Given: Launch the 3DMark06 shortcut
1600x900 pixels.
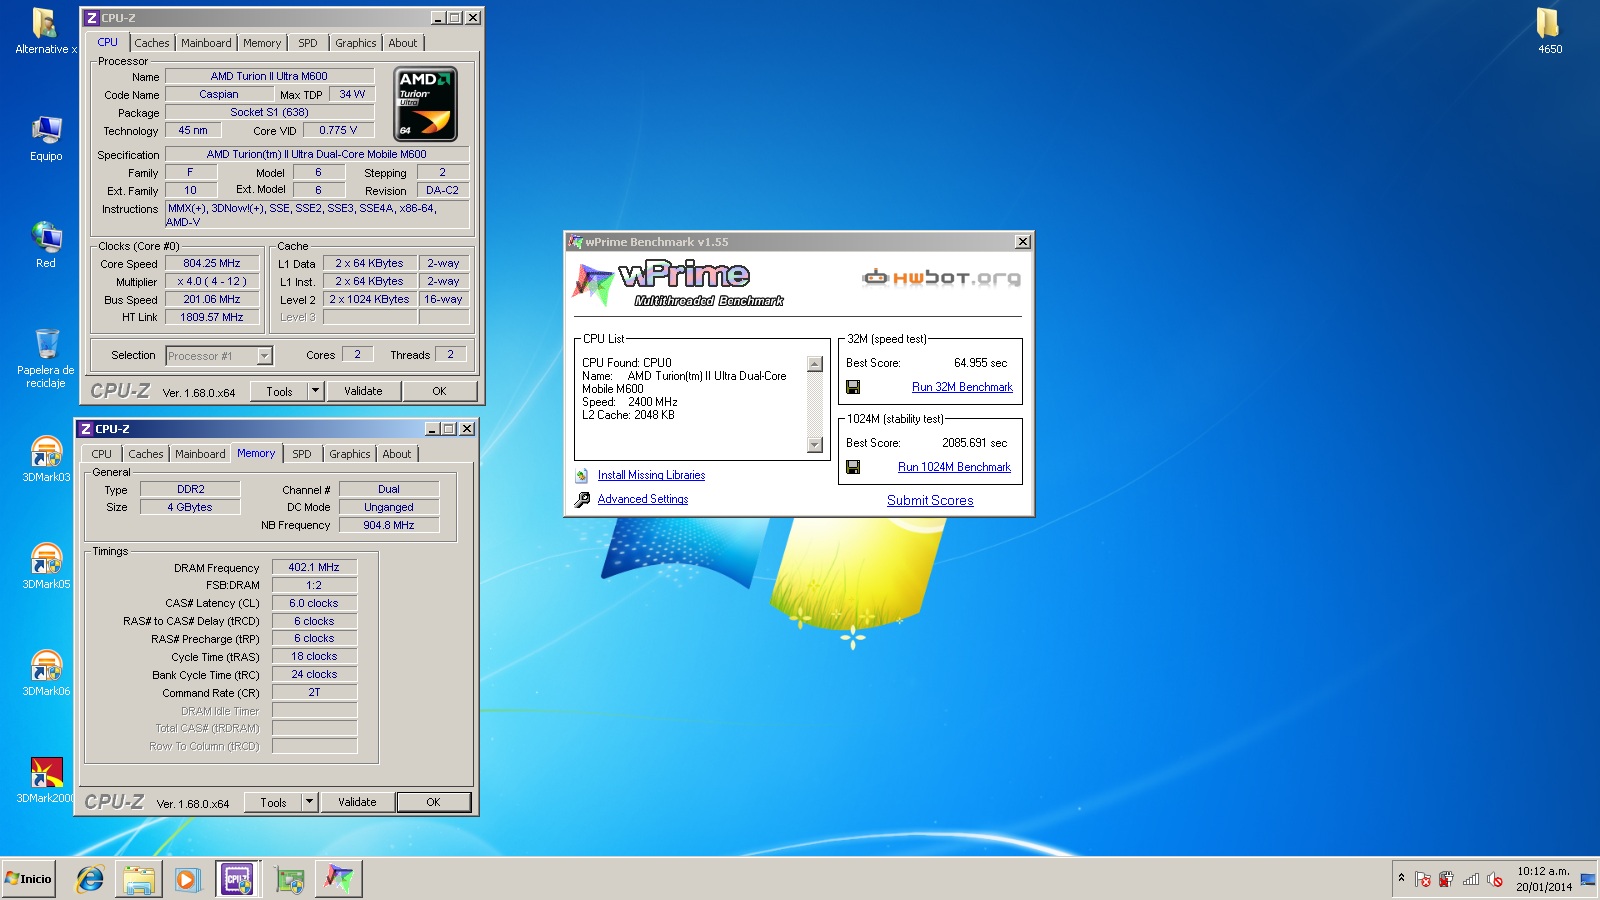Looking at the screenshot, I should 46,673.
